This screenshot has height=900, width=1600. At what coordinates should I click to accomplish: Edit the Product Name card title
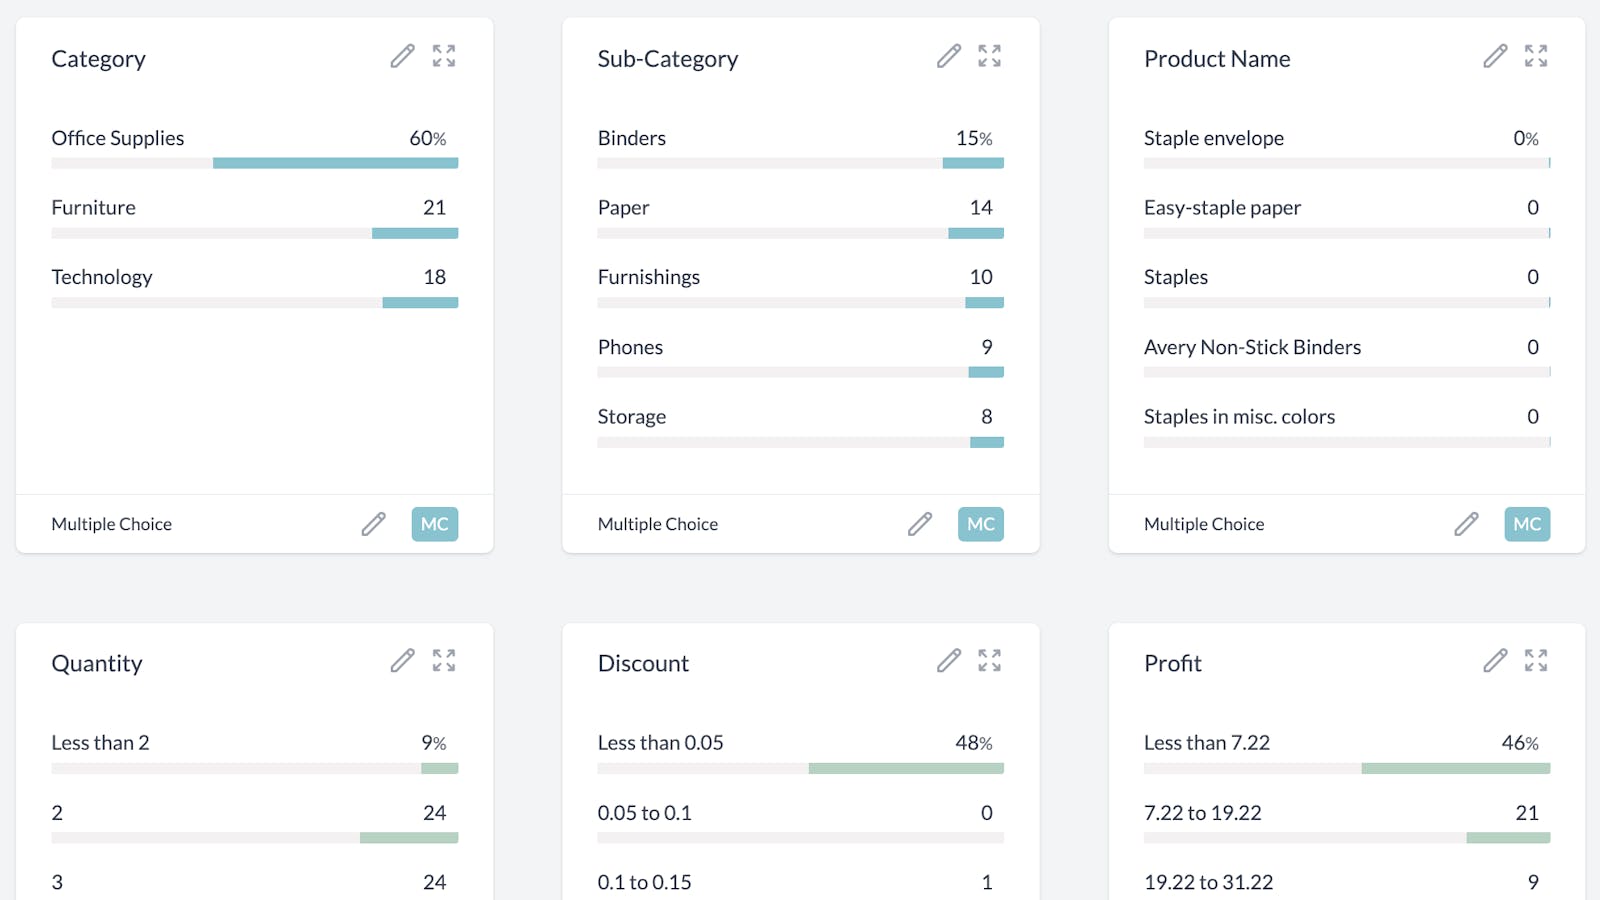click(x=1495, y=56)
